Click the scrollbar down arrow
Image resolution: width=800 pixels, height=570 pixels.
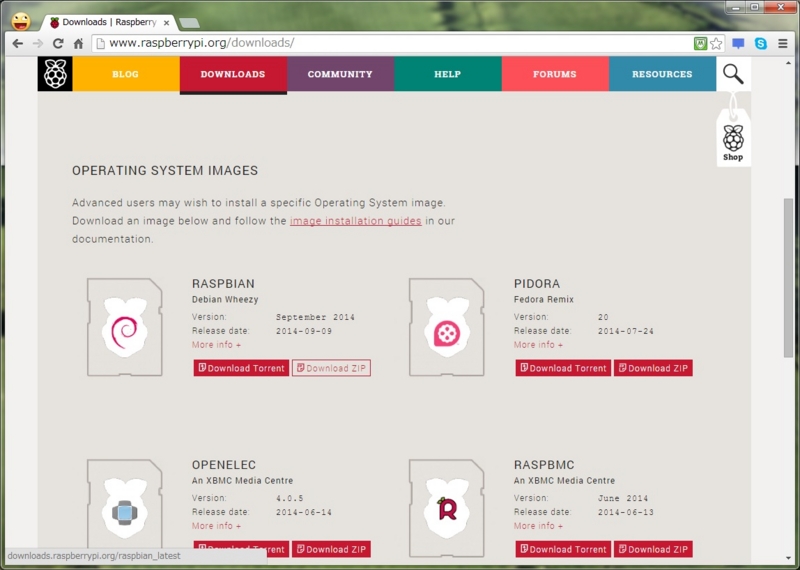click(x=789, y=559)
